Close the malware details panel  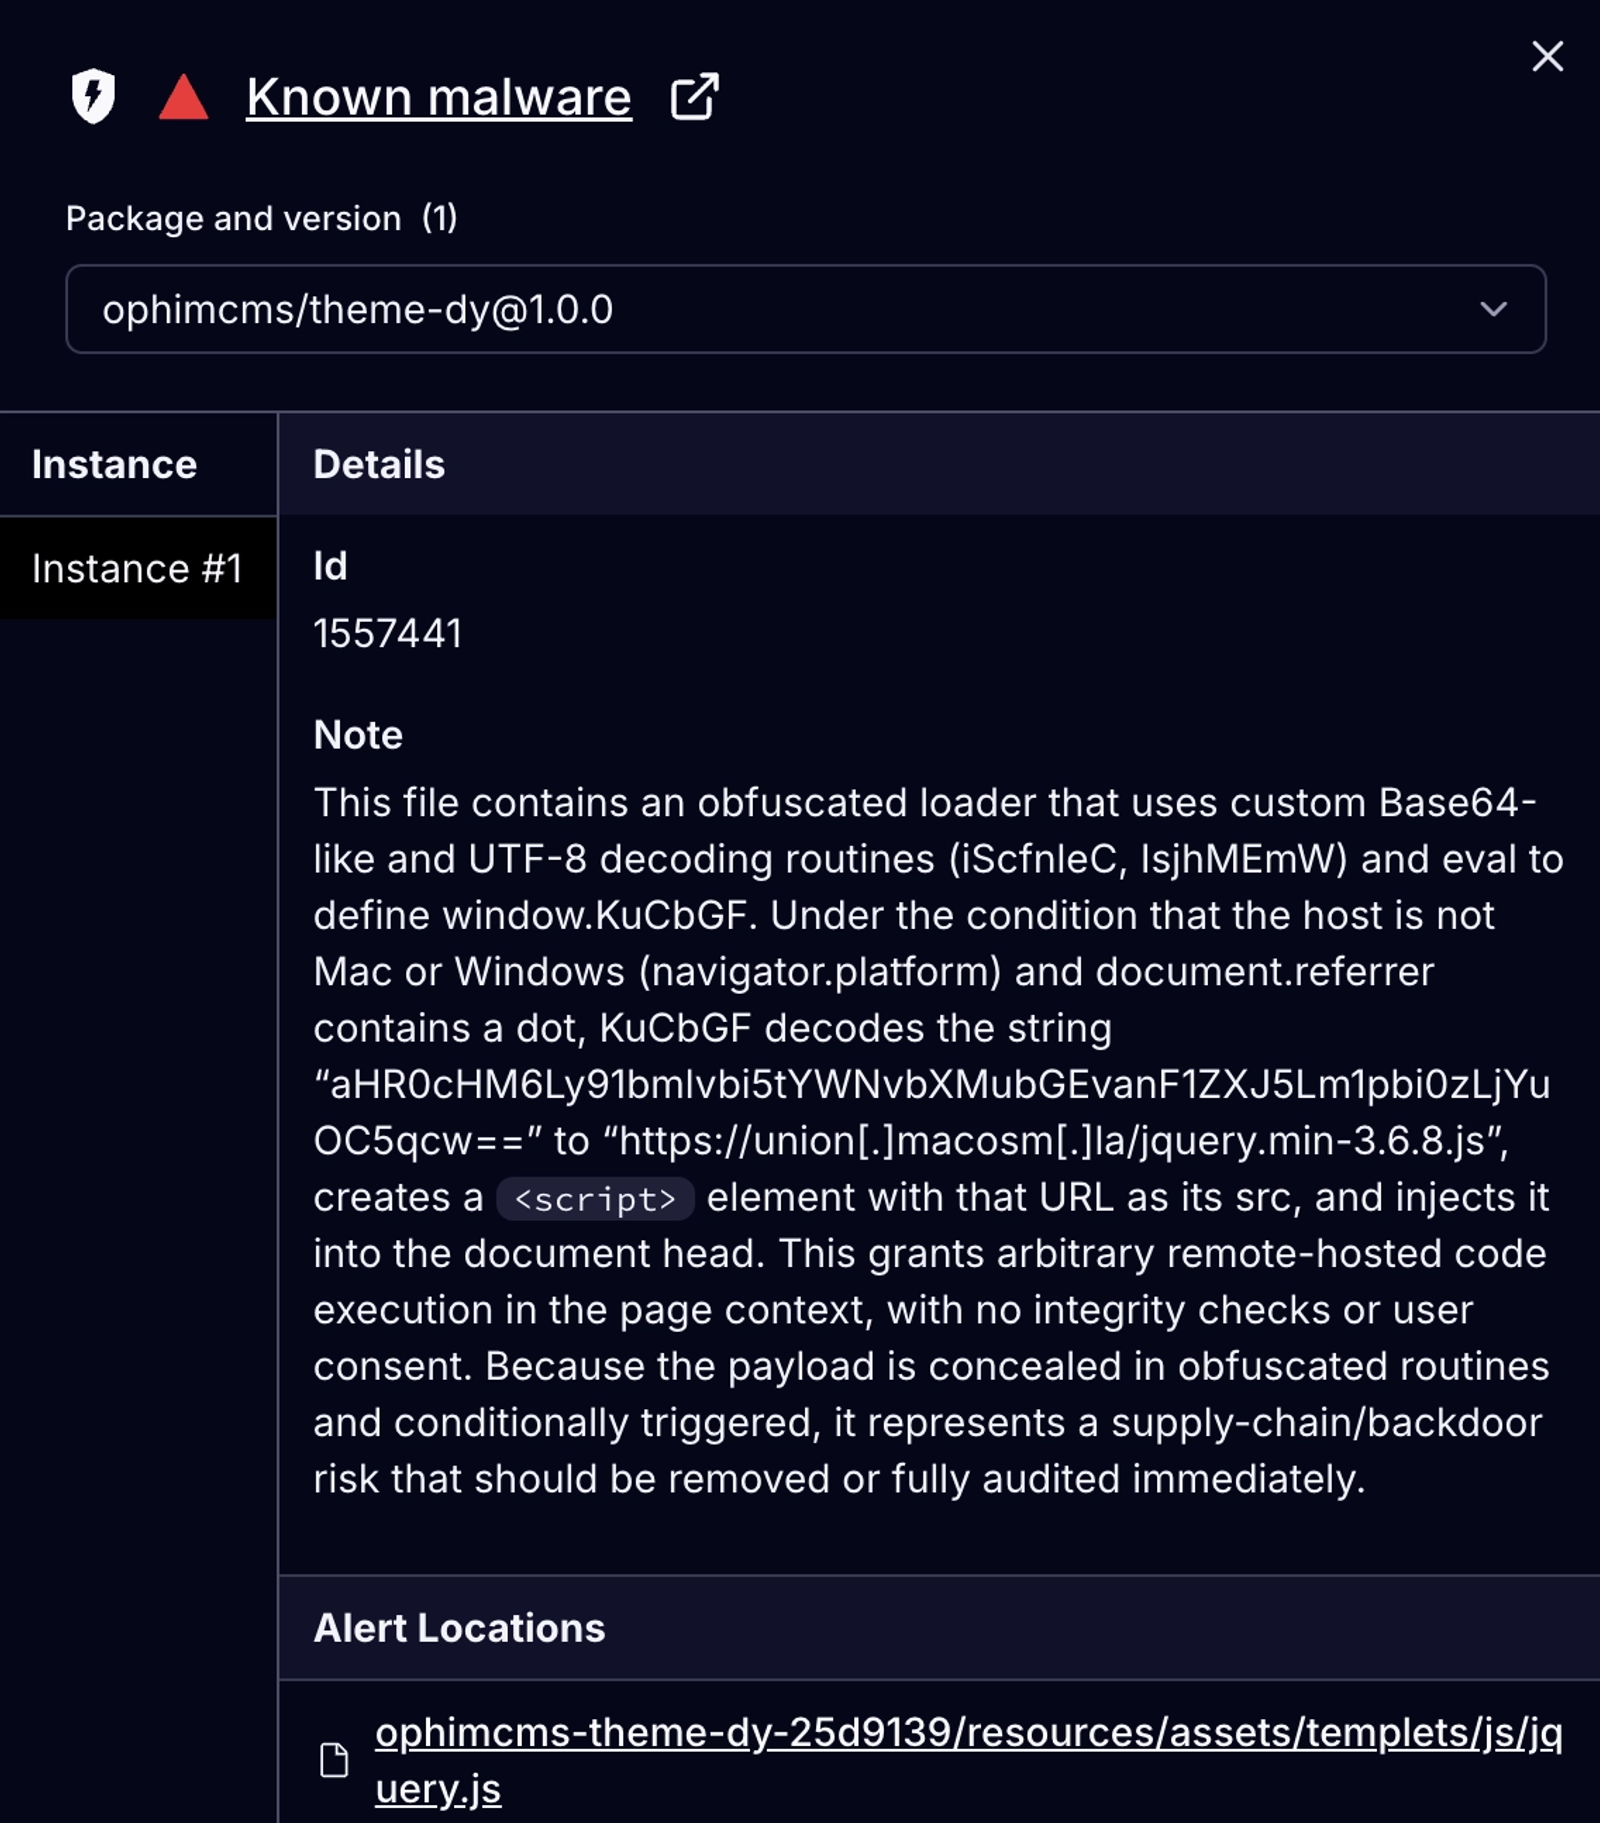(1547, 56)
